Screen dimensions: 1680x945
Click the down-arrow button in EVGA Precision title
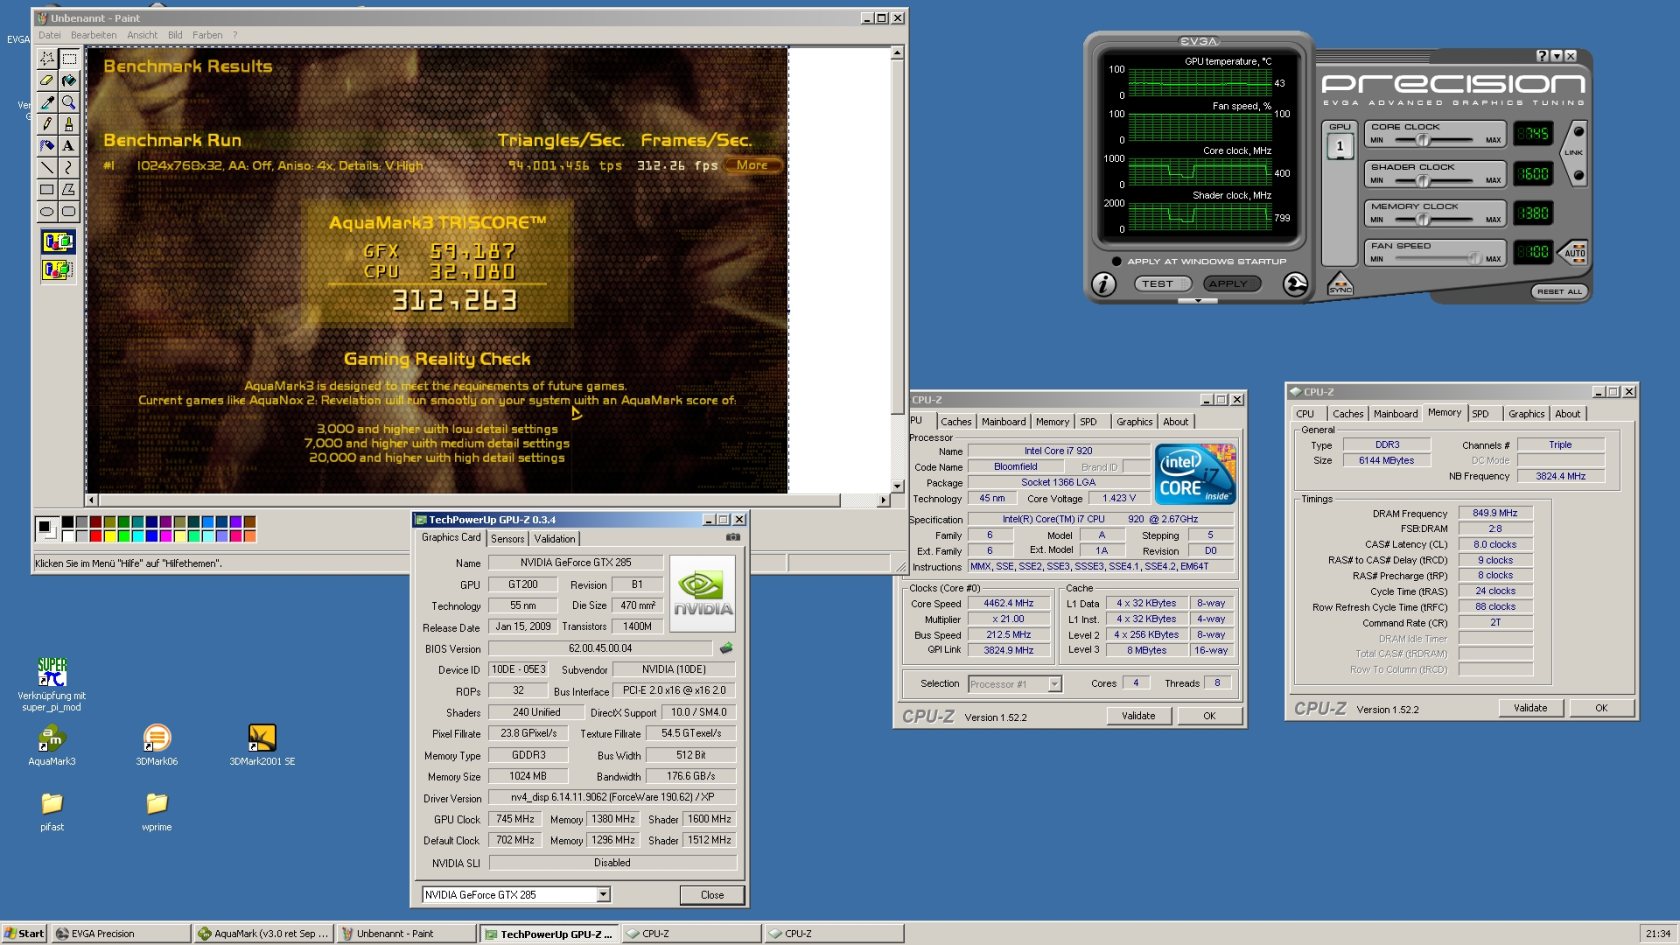[x=1556, y=56]
